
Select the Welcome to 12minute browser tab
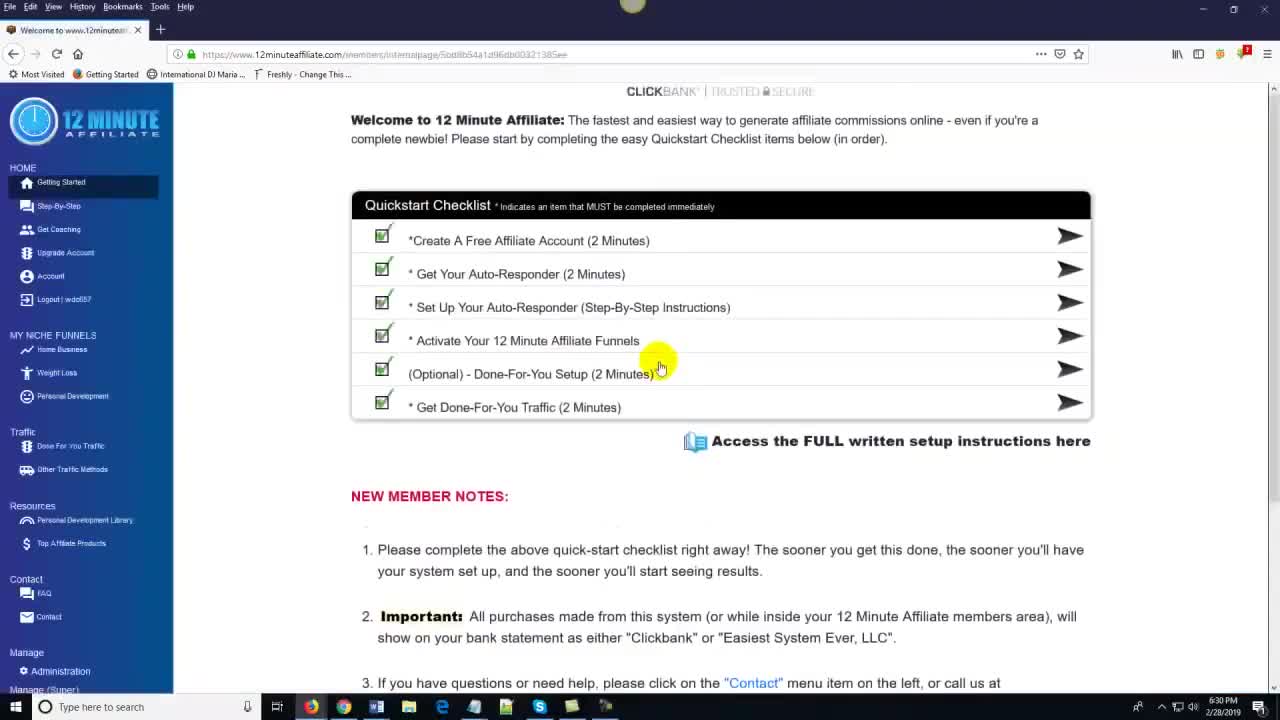tap(75, 30)
